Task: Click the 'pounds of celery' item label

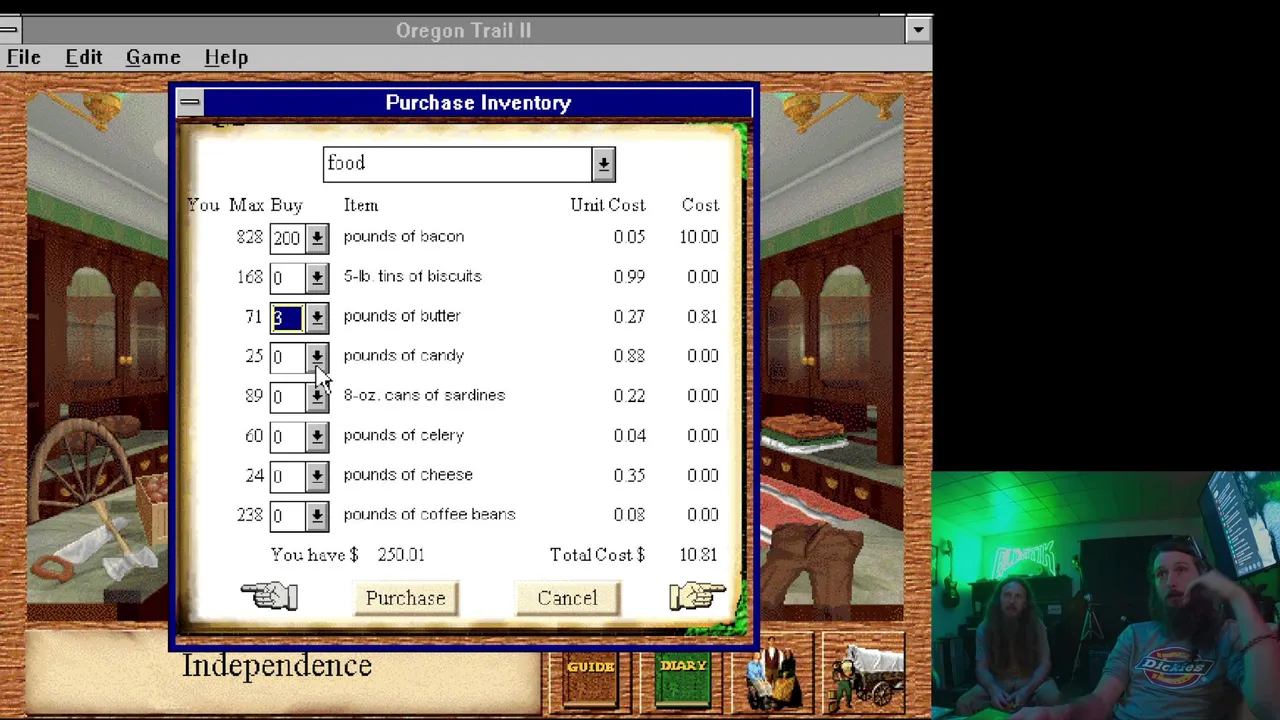Action: click(x=404, y=435)
